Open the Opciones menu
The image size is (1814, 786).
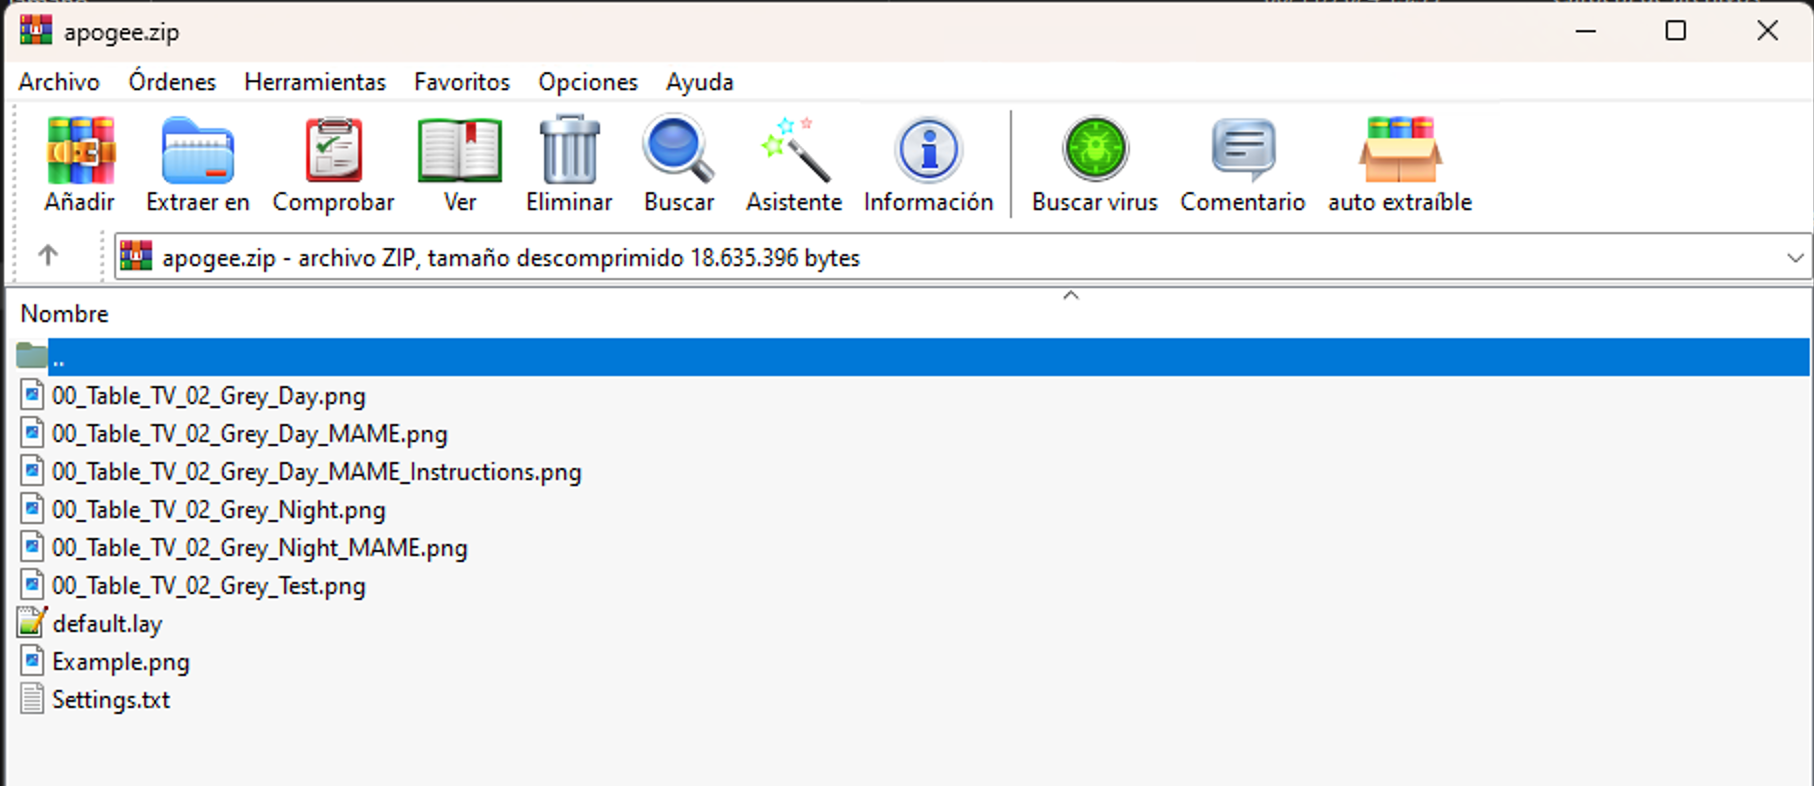[x=588, y=82]
